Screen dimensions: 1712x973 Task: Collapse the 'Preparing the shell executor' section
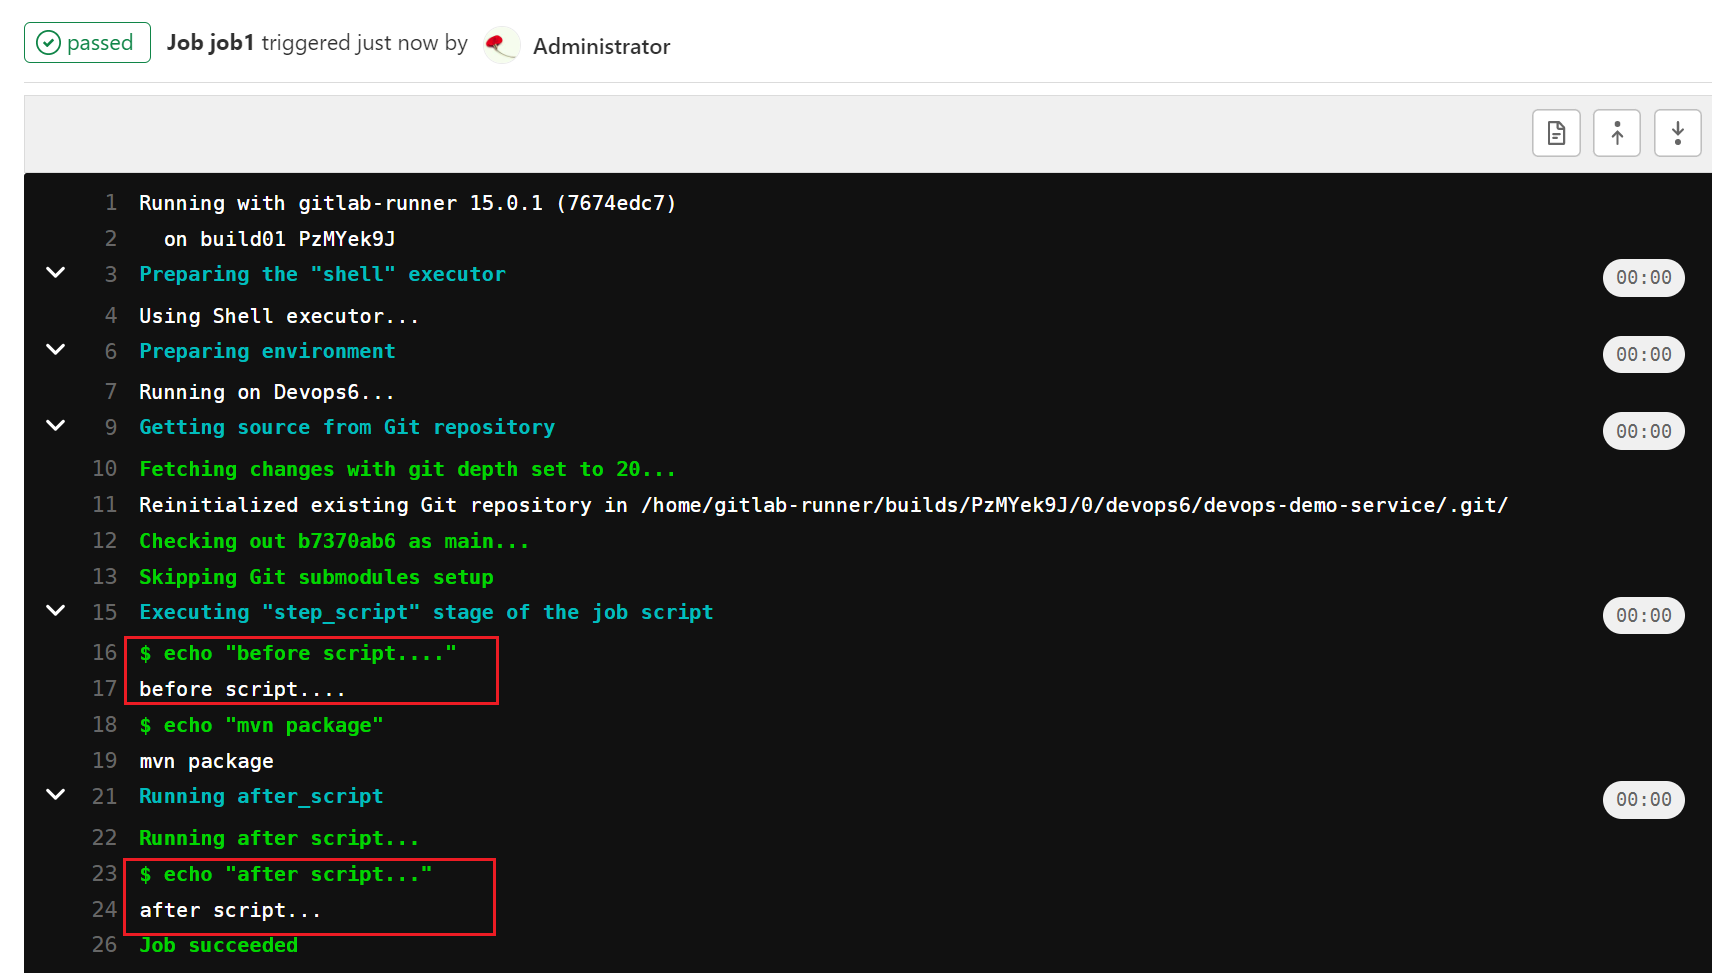(56, 273)
